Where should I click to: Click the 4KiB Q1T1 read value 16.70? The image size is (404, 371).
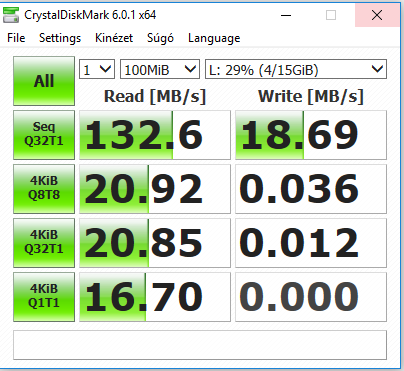155,297
